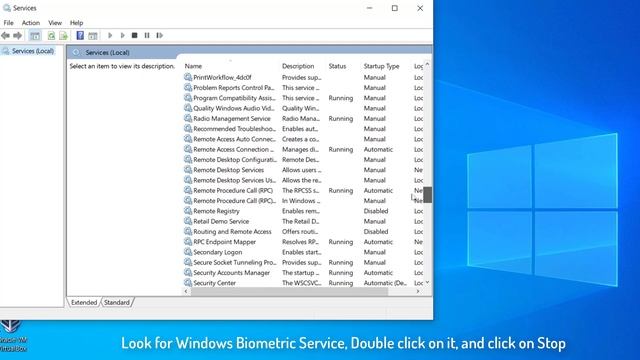Click the Export List toolbar icon
The height and width of the screenshot is (360, 640).
63,36
